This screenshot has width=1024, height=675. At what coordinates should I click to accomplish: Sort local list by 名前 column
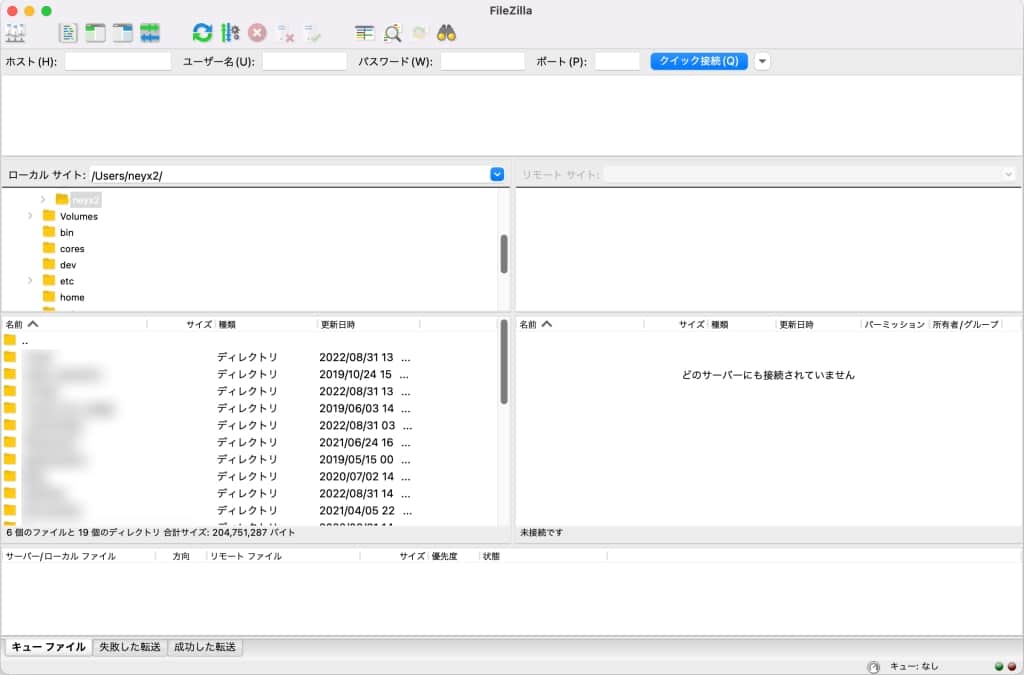[x=74, y=324]
